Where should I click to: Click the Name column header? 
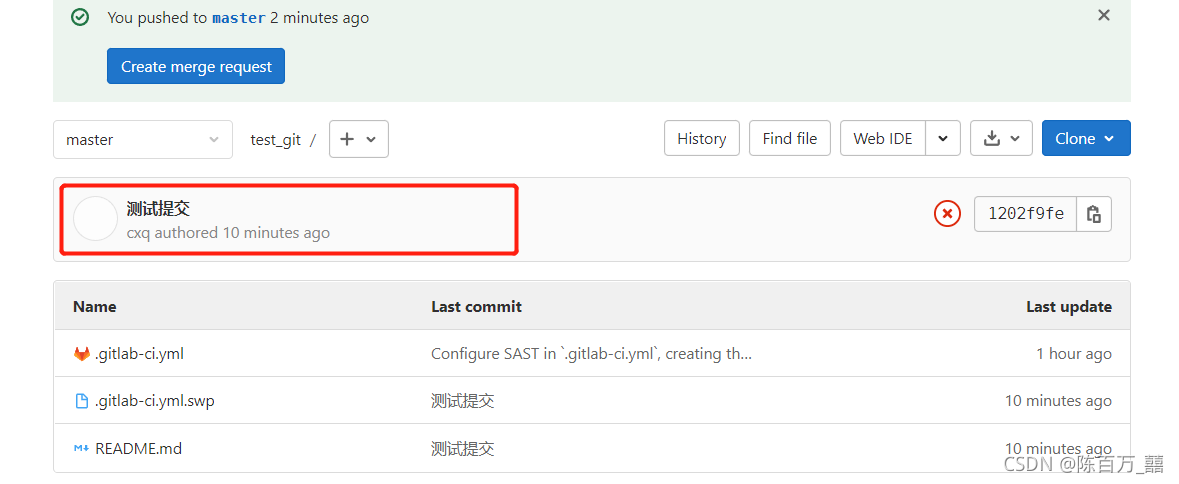pyautogui.click(x=95, y=307)
